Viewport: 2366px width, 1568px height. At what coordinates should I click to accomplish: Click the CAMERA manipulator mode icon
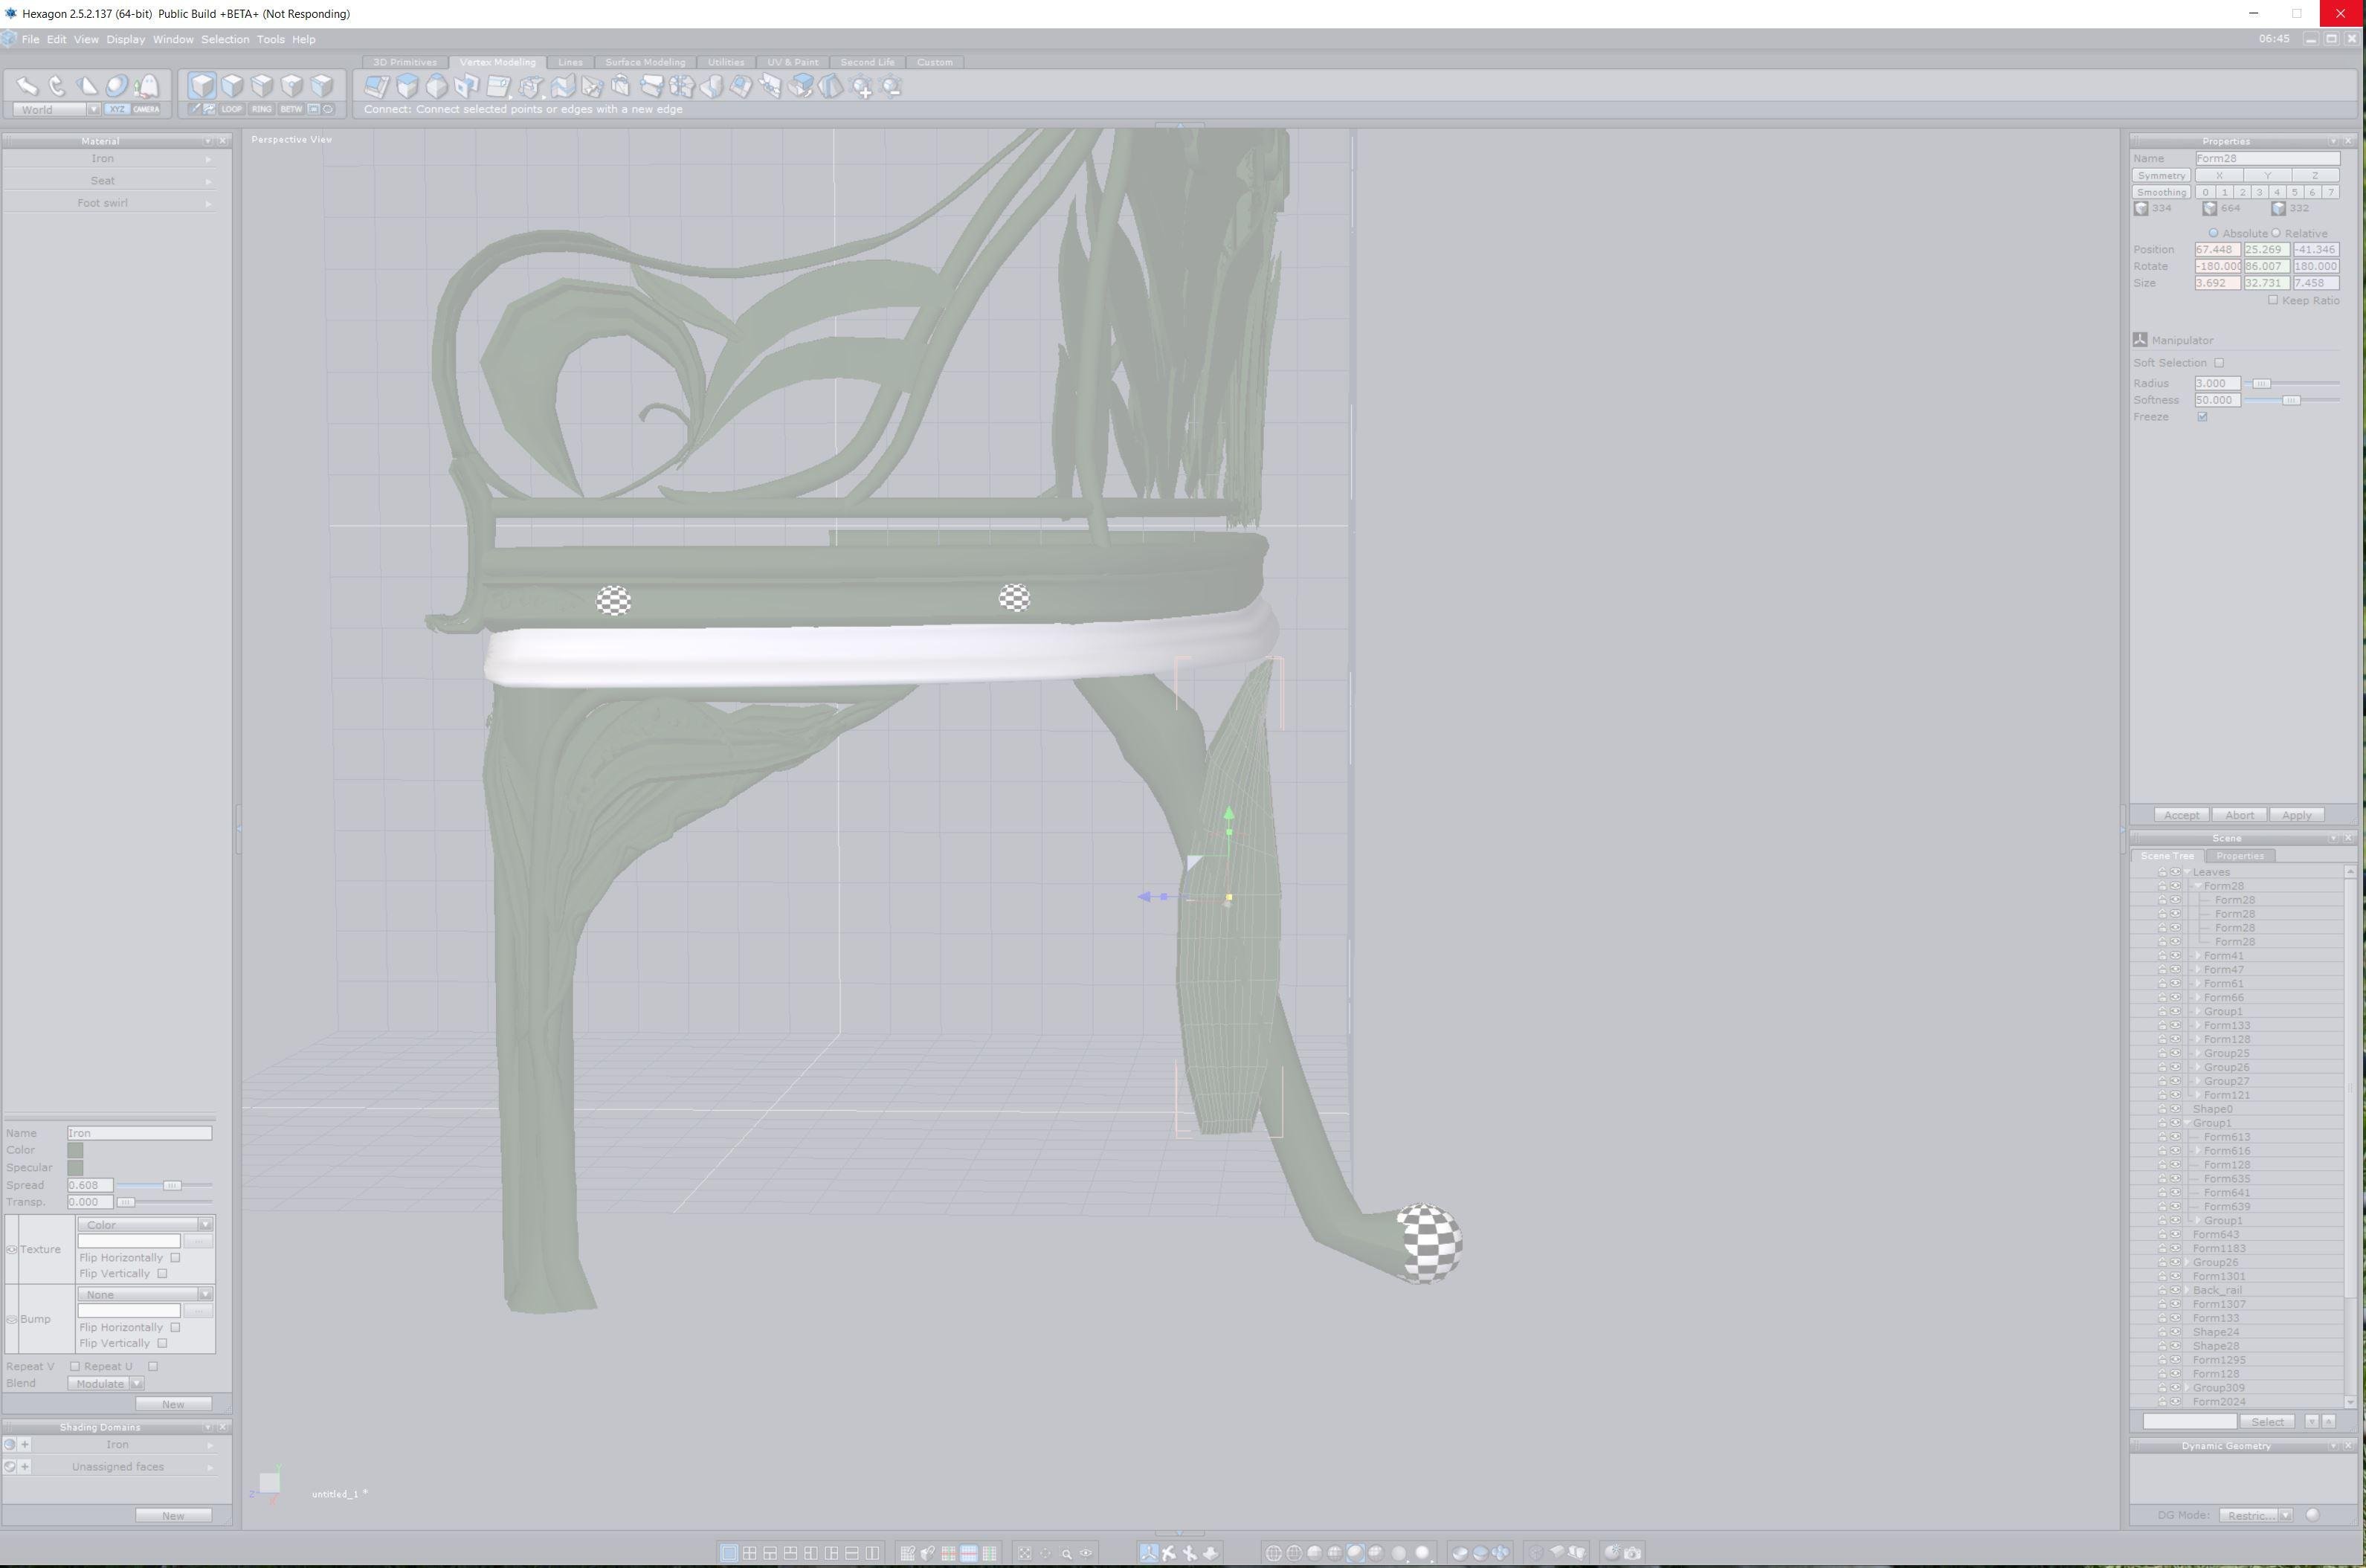point(146,109)
